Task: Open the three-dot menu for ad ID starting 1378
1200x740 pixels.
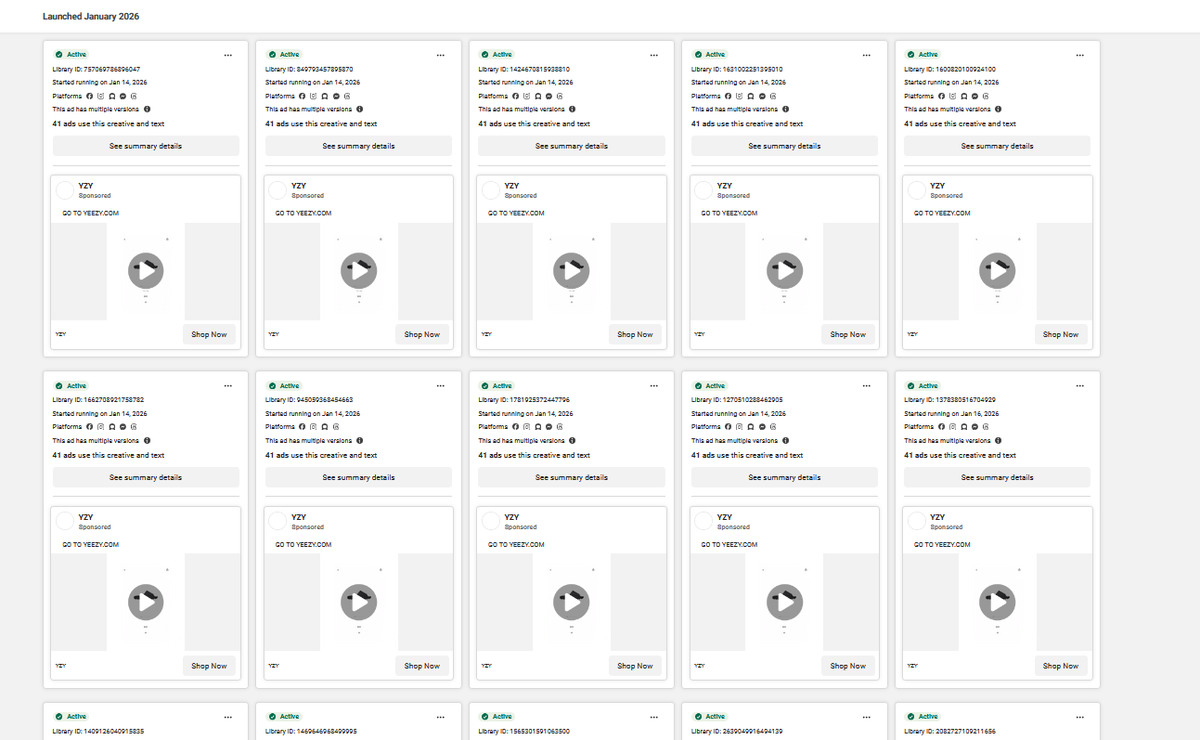Action: click(x=1080, y=386)
